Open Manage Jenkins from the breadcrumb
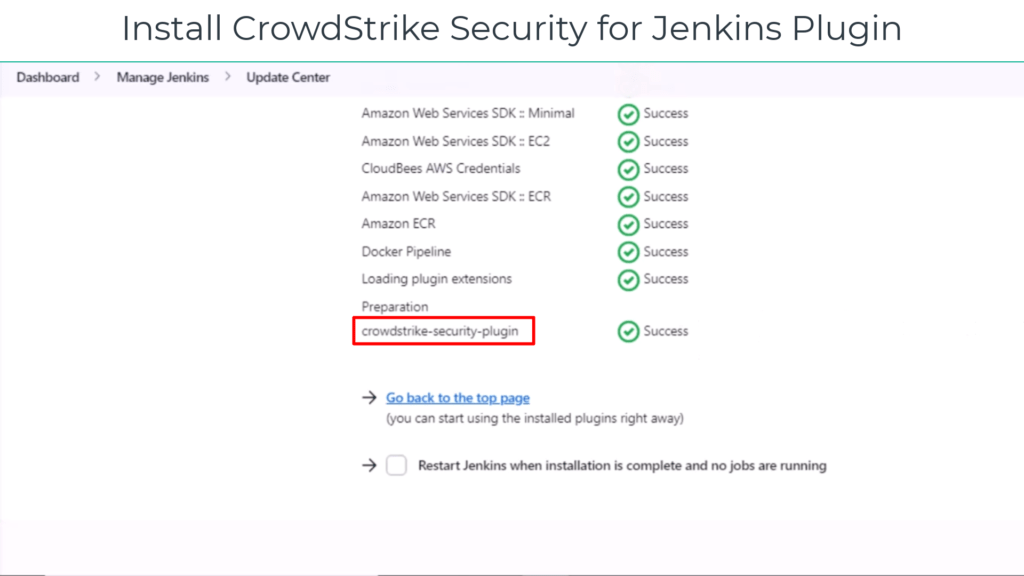The width and height of the screenshot is (1024, 576). point(162,77)
